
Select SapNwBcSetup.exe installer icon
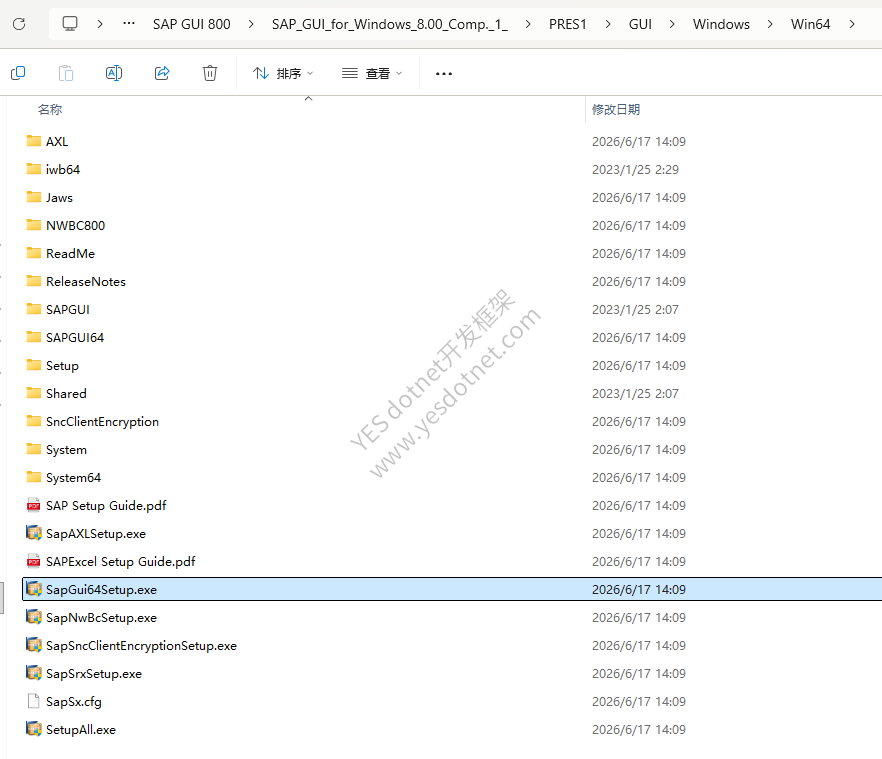point(34,617)
